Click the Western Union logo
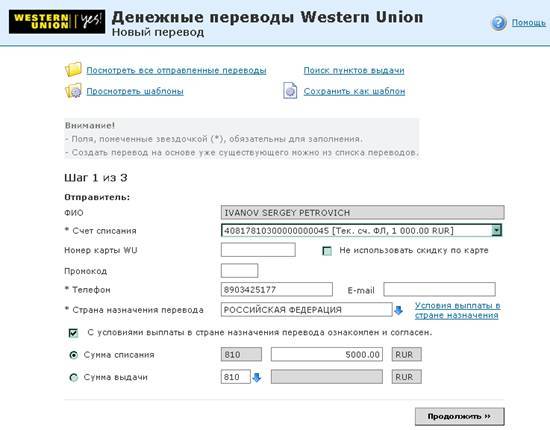Screen dimensions: 550x430 click(x=57, y=21)
